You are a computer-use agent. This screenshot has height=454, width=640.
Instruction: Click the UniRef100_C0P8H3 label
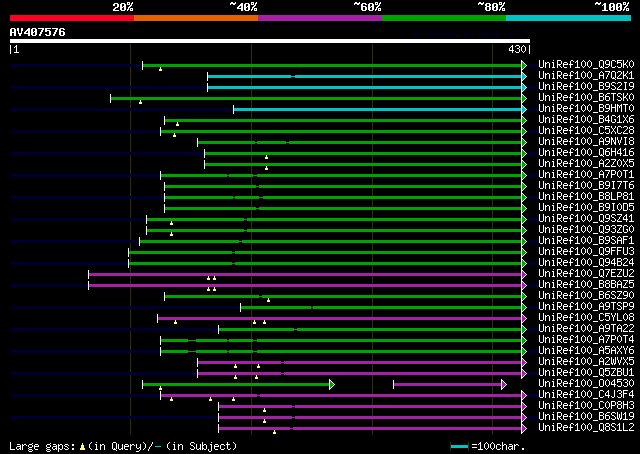point(586,406)
